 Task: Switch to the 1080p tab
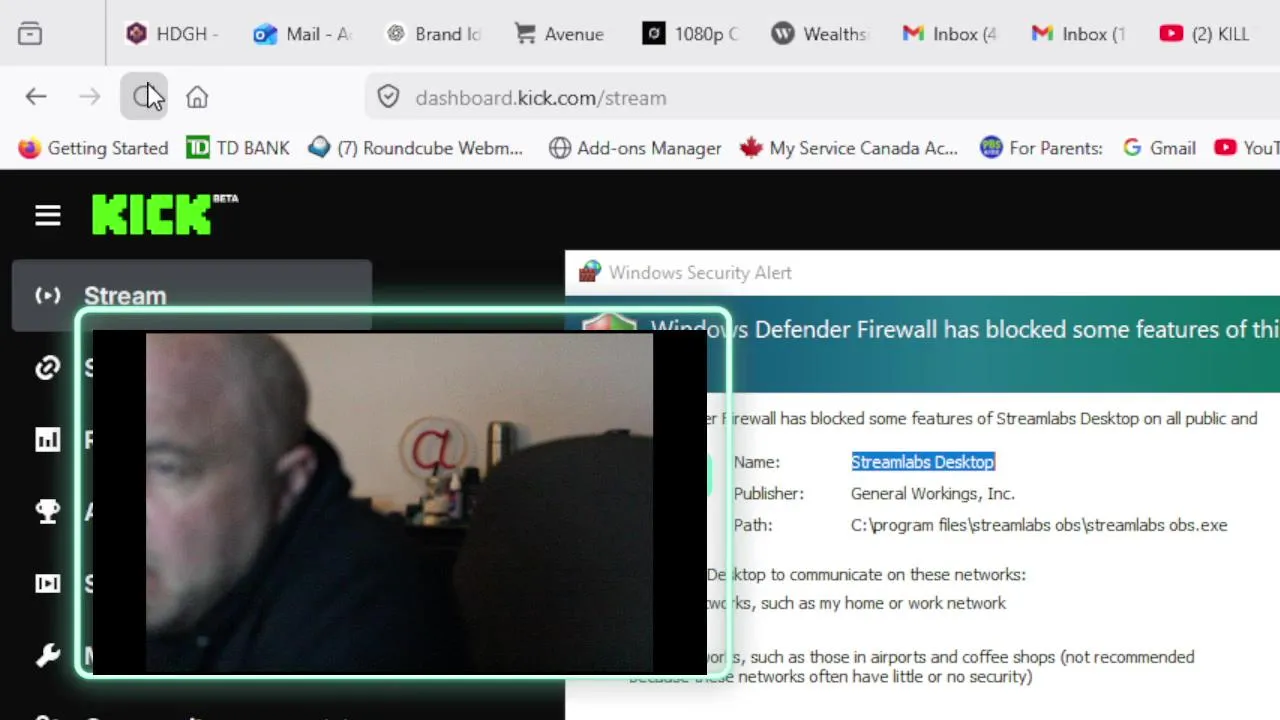pos(690,34)
